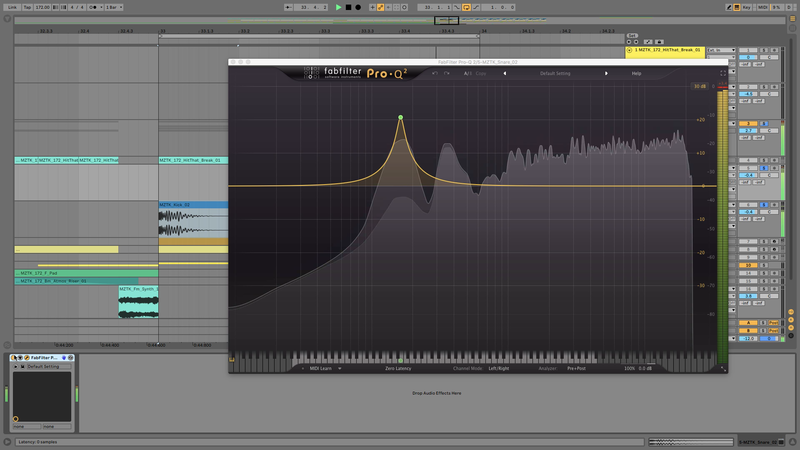The image size is (800, 450).
Task: Tap tempo using the Tap button
Action: point(28,7)
